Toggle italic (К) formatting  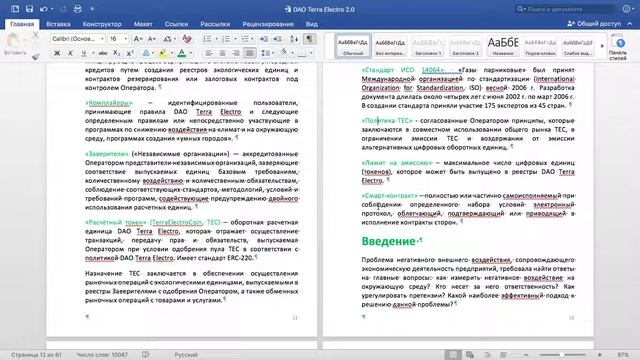(x=71, y=53)
